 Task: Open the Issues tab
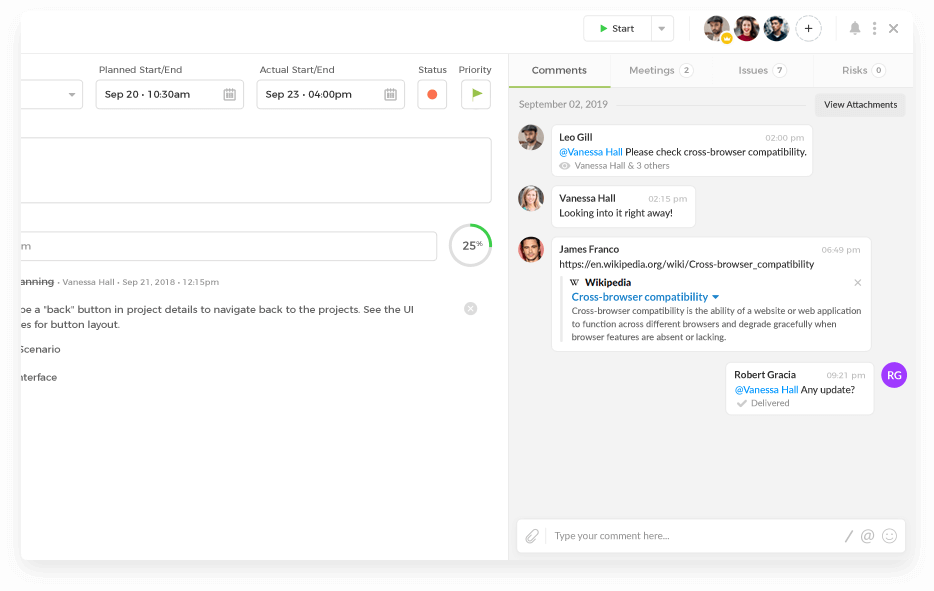tap(762, 71)
